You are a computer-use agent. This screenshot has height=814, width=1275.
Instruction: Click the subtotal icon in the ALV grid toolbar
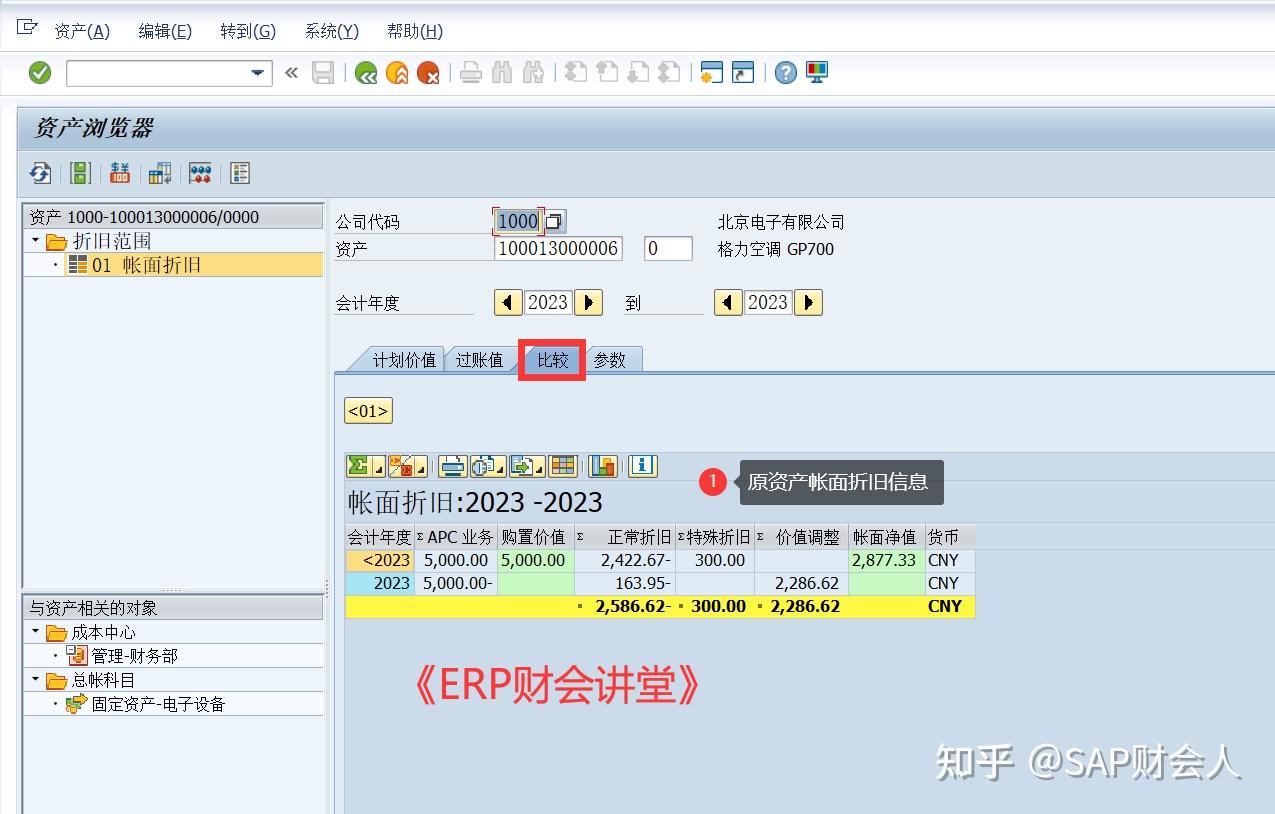(x=399, y=466)
